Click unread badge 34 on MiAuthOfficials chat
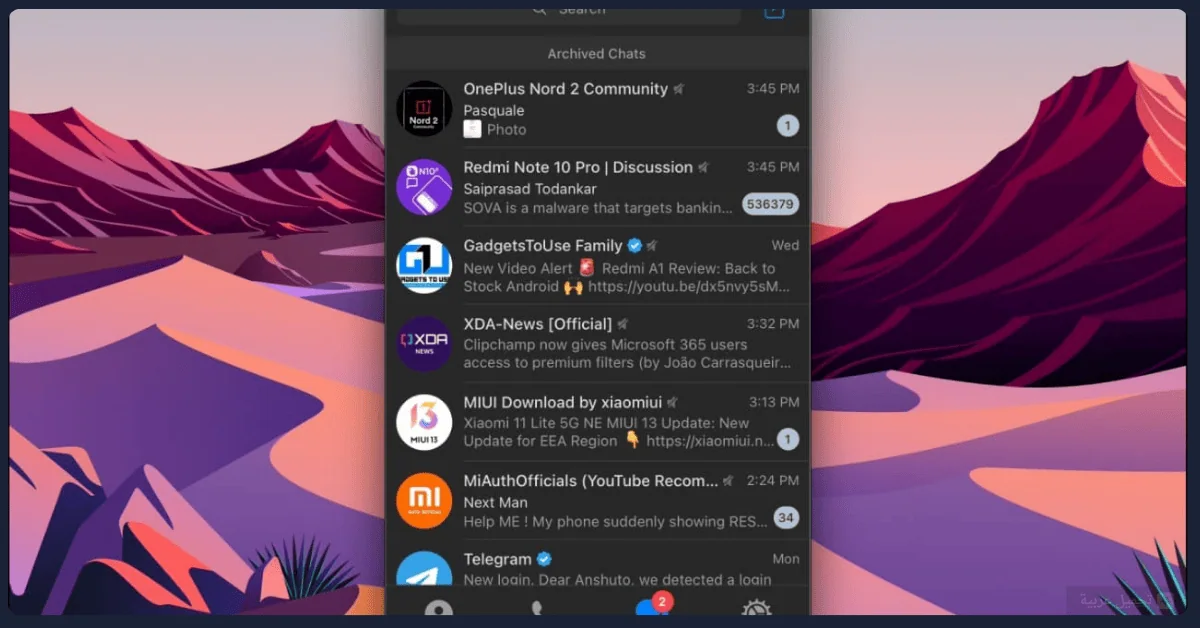 [786, 518]
